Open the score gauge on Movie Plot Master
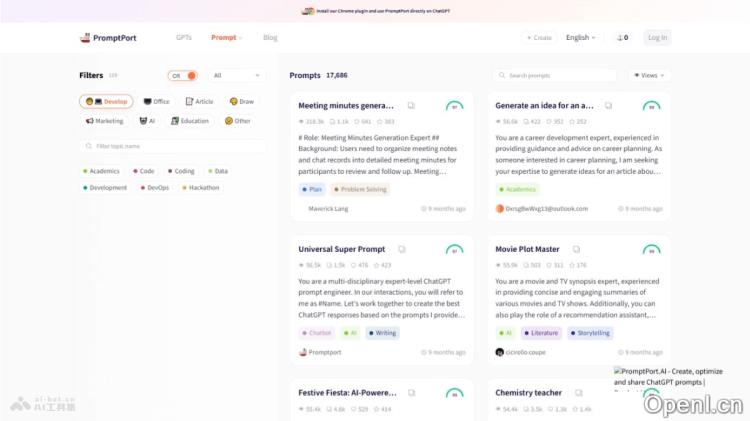The image size is (750, 421). click(651, 249)
